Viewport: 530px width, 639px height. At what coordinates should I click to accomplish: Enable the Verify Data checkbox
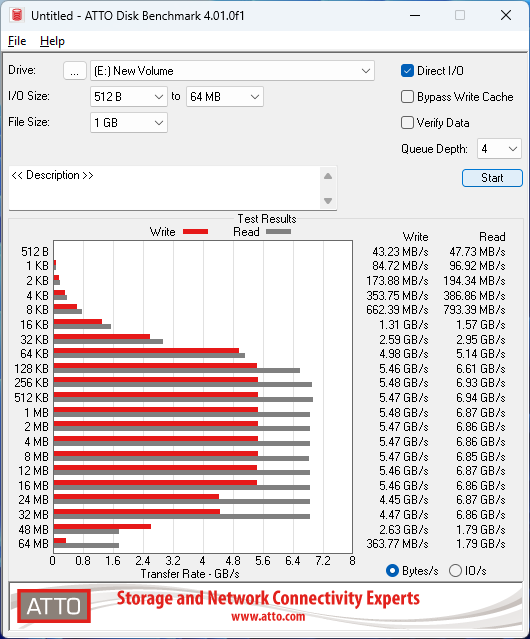(407, 123)
